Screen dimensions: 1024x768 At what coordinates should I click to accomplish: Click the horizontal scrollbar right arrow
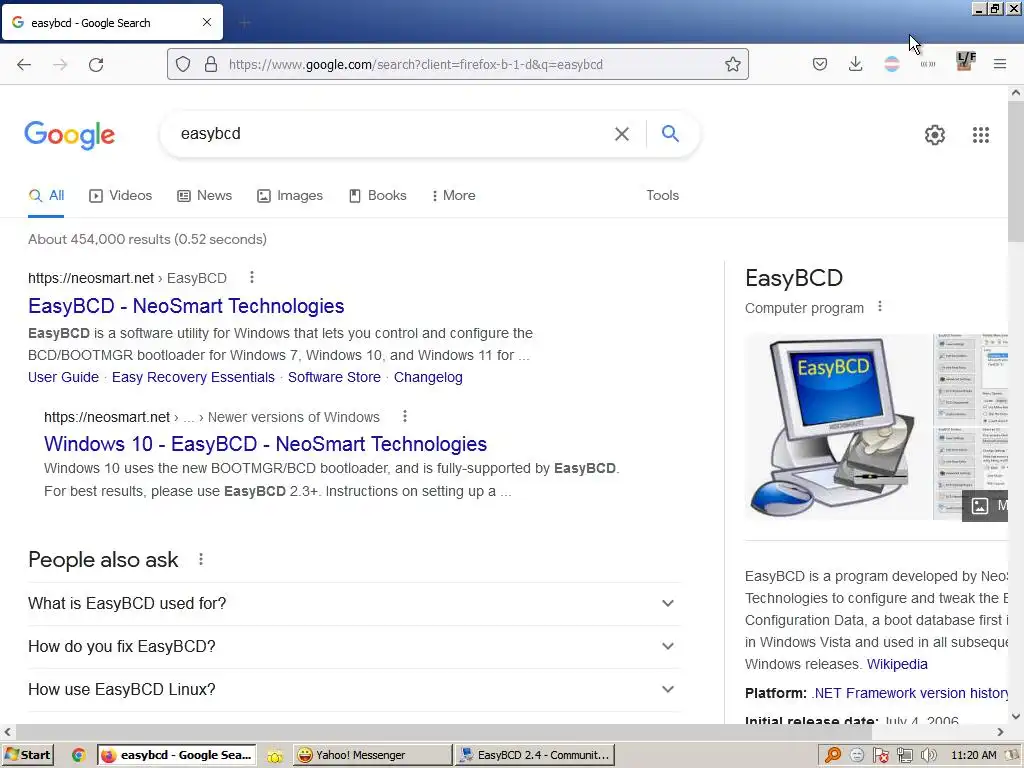click(x=1000, y=732)
